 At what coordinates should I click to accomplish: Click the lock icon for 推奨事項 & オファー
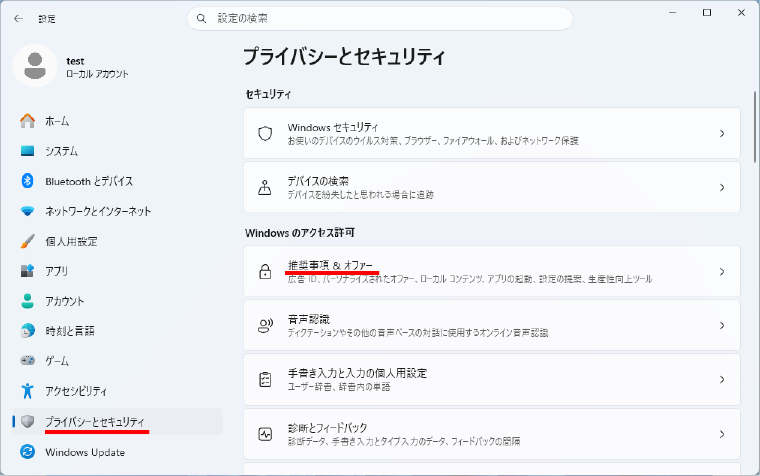265,271
